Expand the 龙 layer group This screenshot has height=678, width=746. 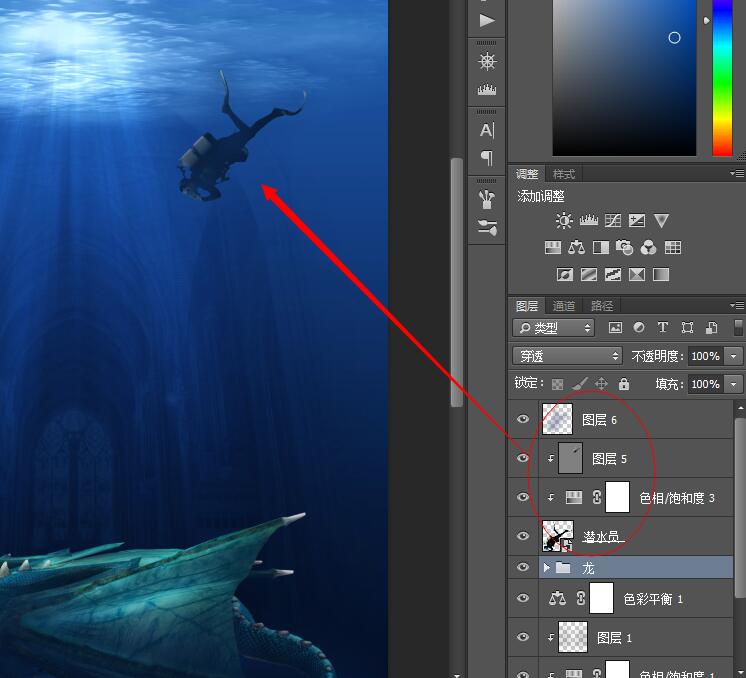click(547, 568)
